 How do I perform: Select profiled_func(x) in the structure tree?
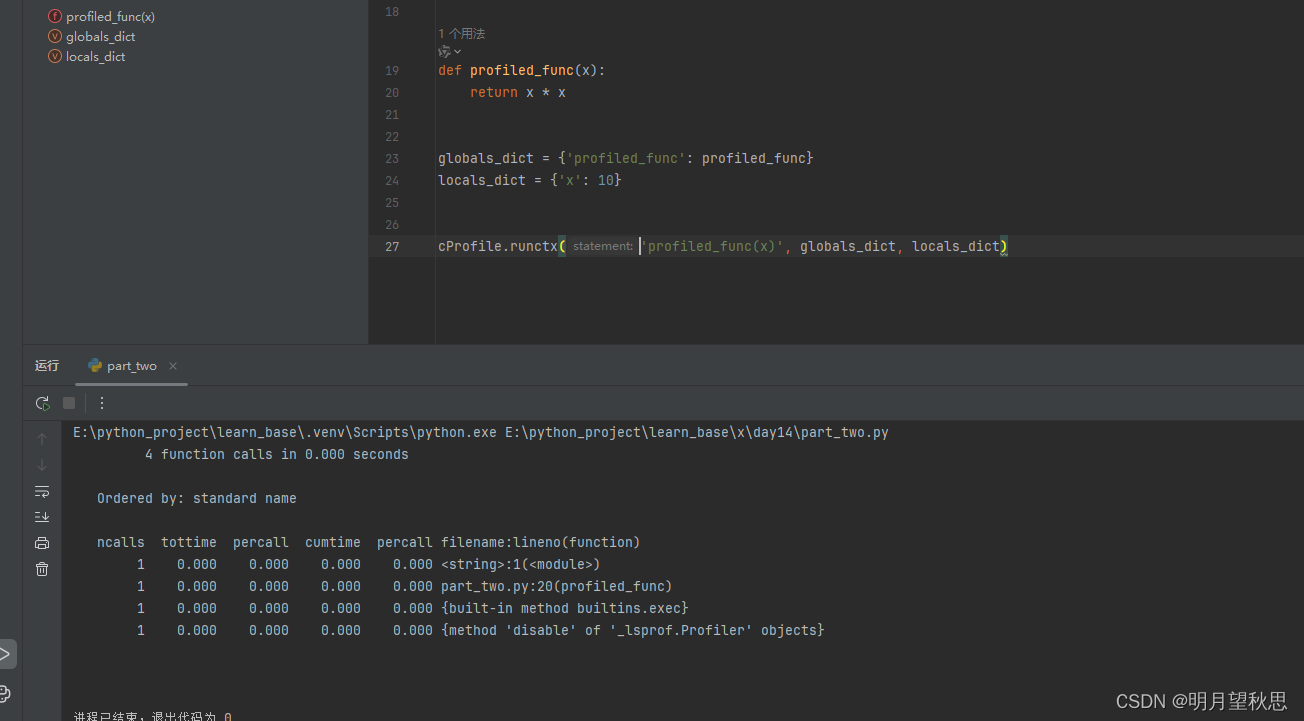click(110, 17)
